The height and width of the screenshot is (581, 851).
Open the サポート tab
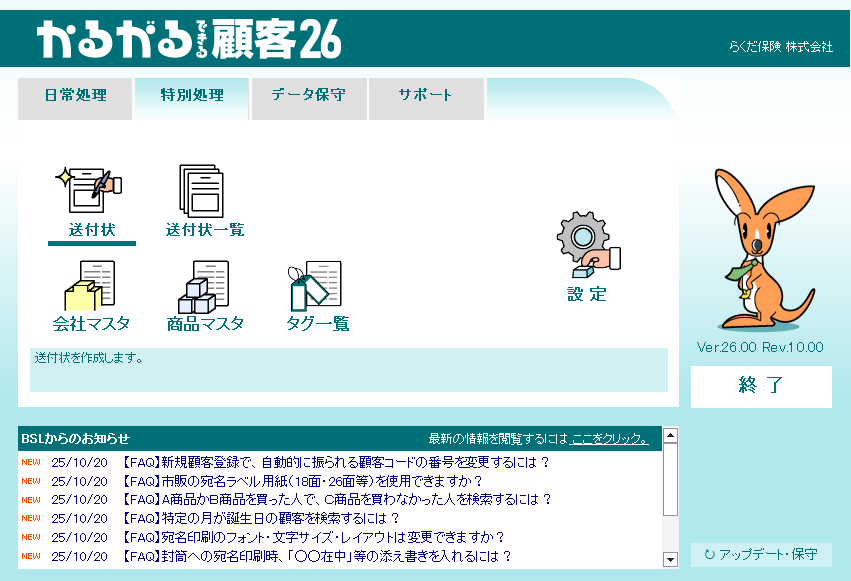pos(426,96)
